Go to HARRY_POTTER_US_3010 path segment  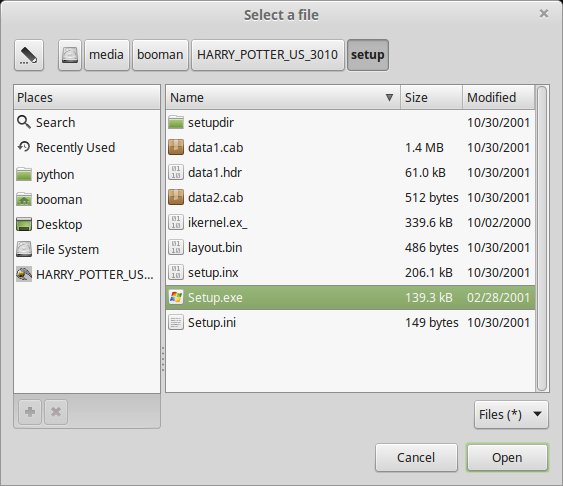click(x=267, y=55)
